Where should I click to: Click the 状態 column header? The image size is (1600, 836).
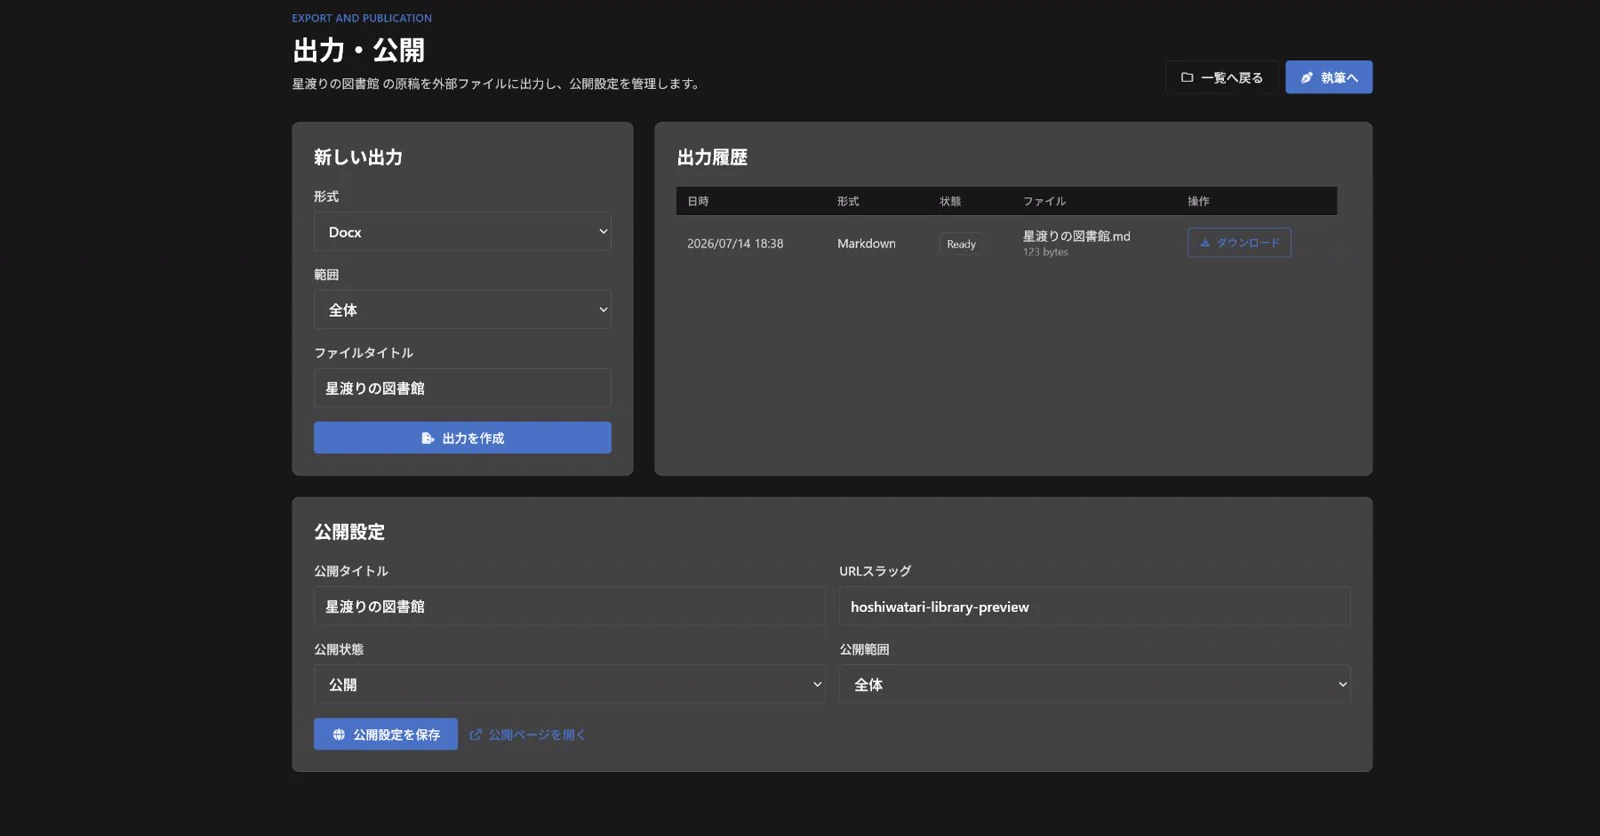[950, 201]
